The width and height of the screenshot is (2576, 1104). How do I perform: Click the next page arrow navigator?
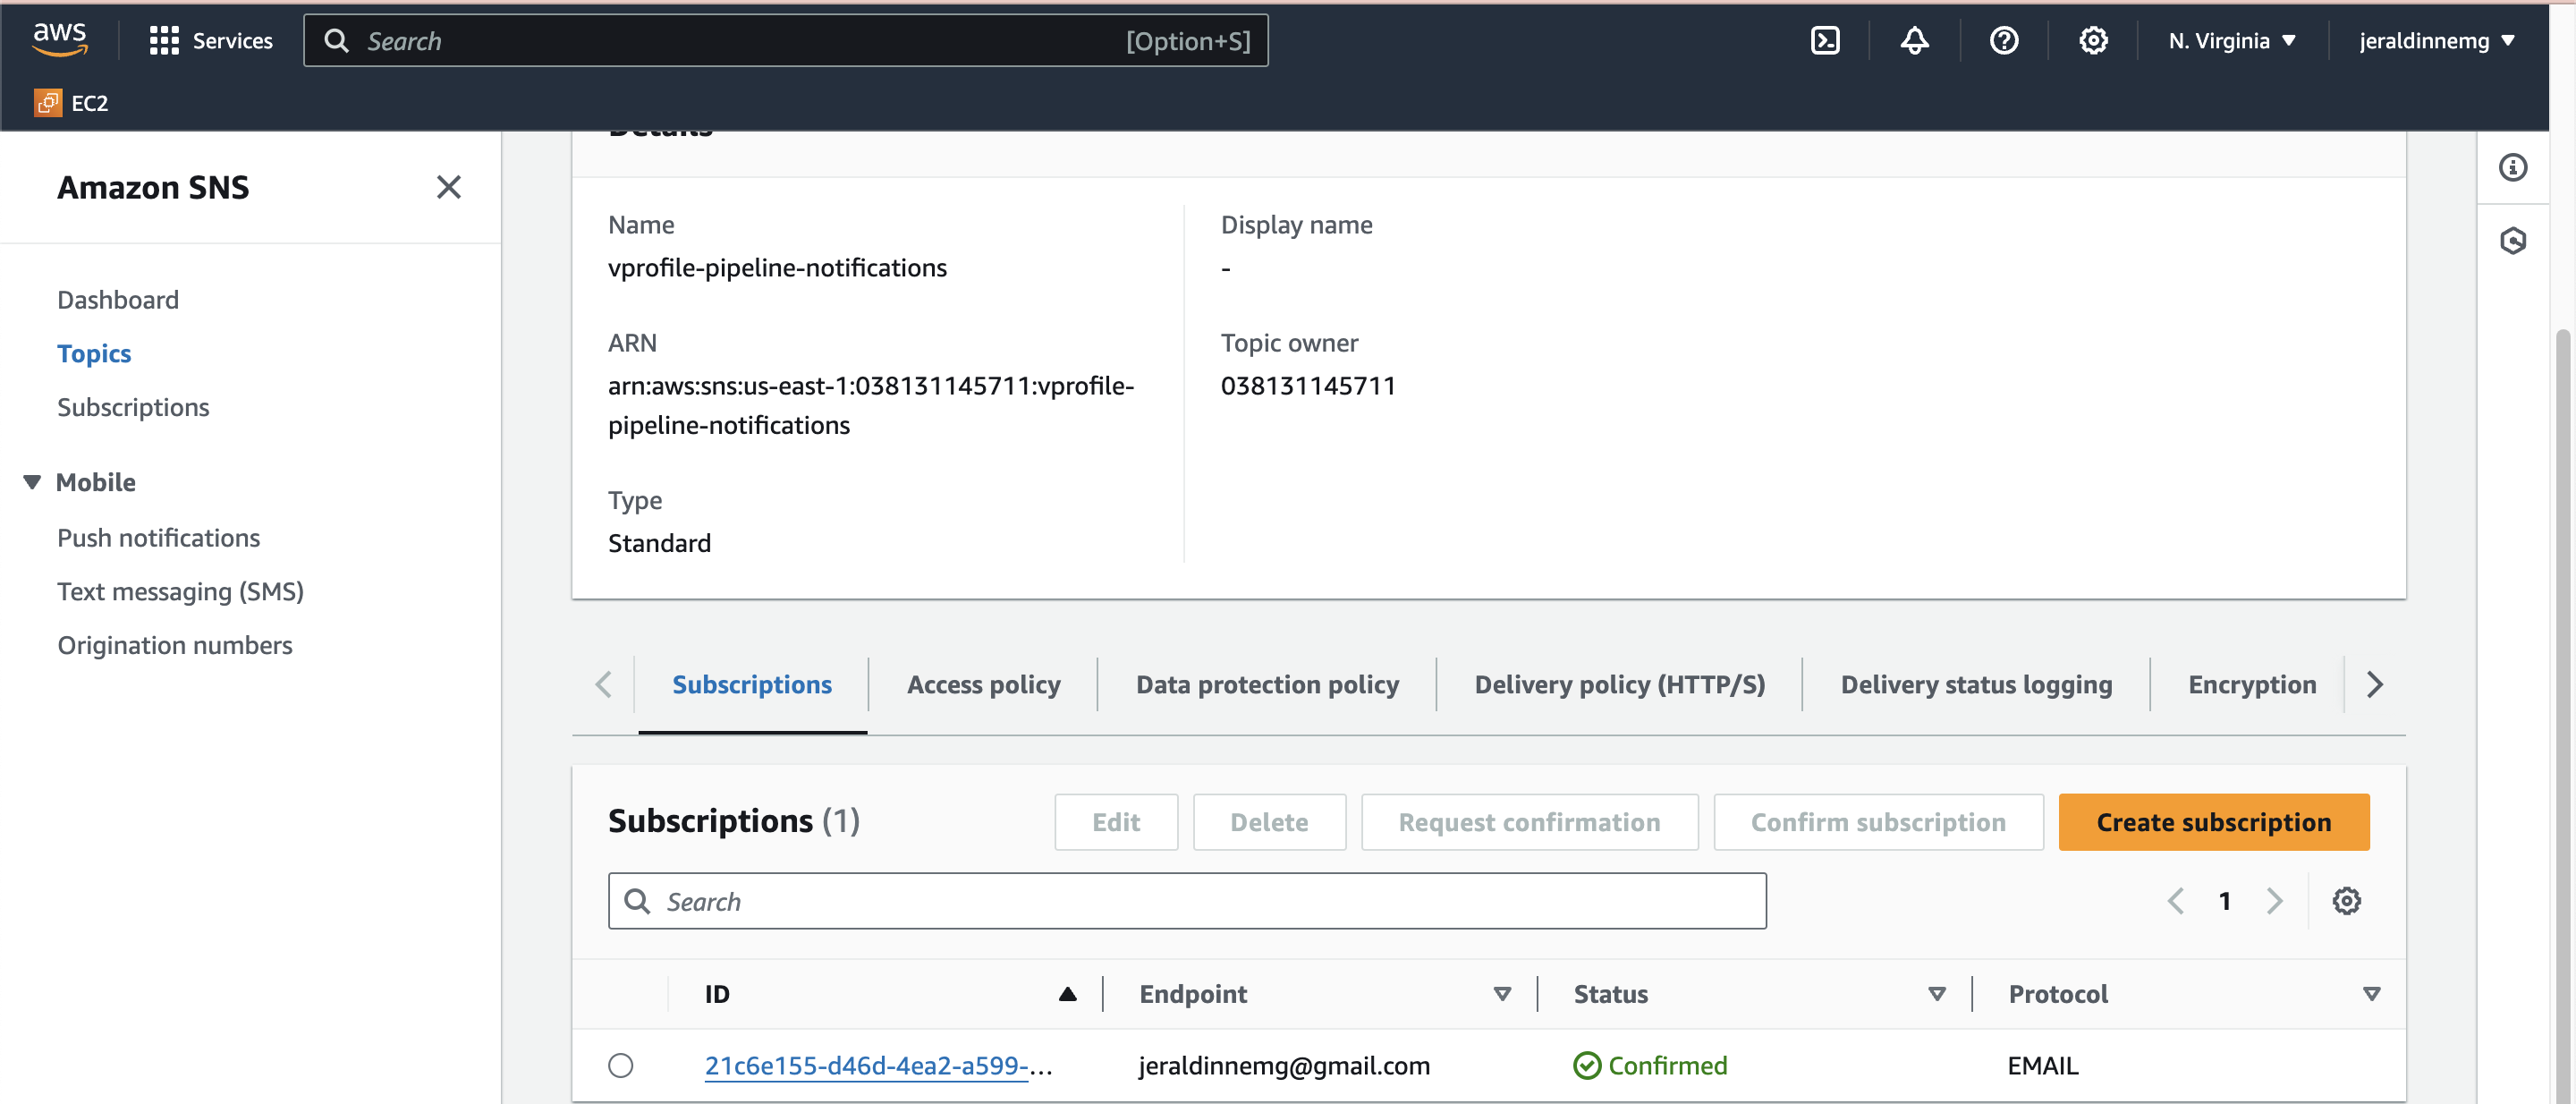click(x=2275, y=897)
